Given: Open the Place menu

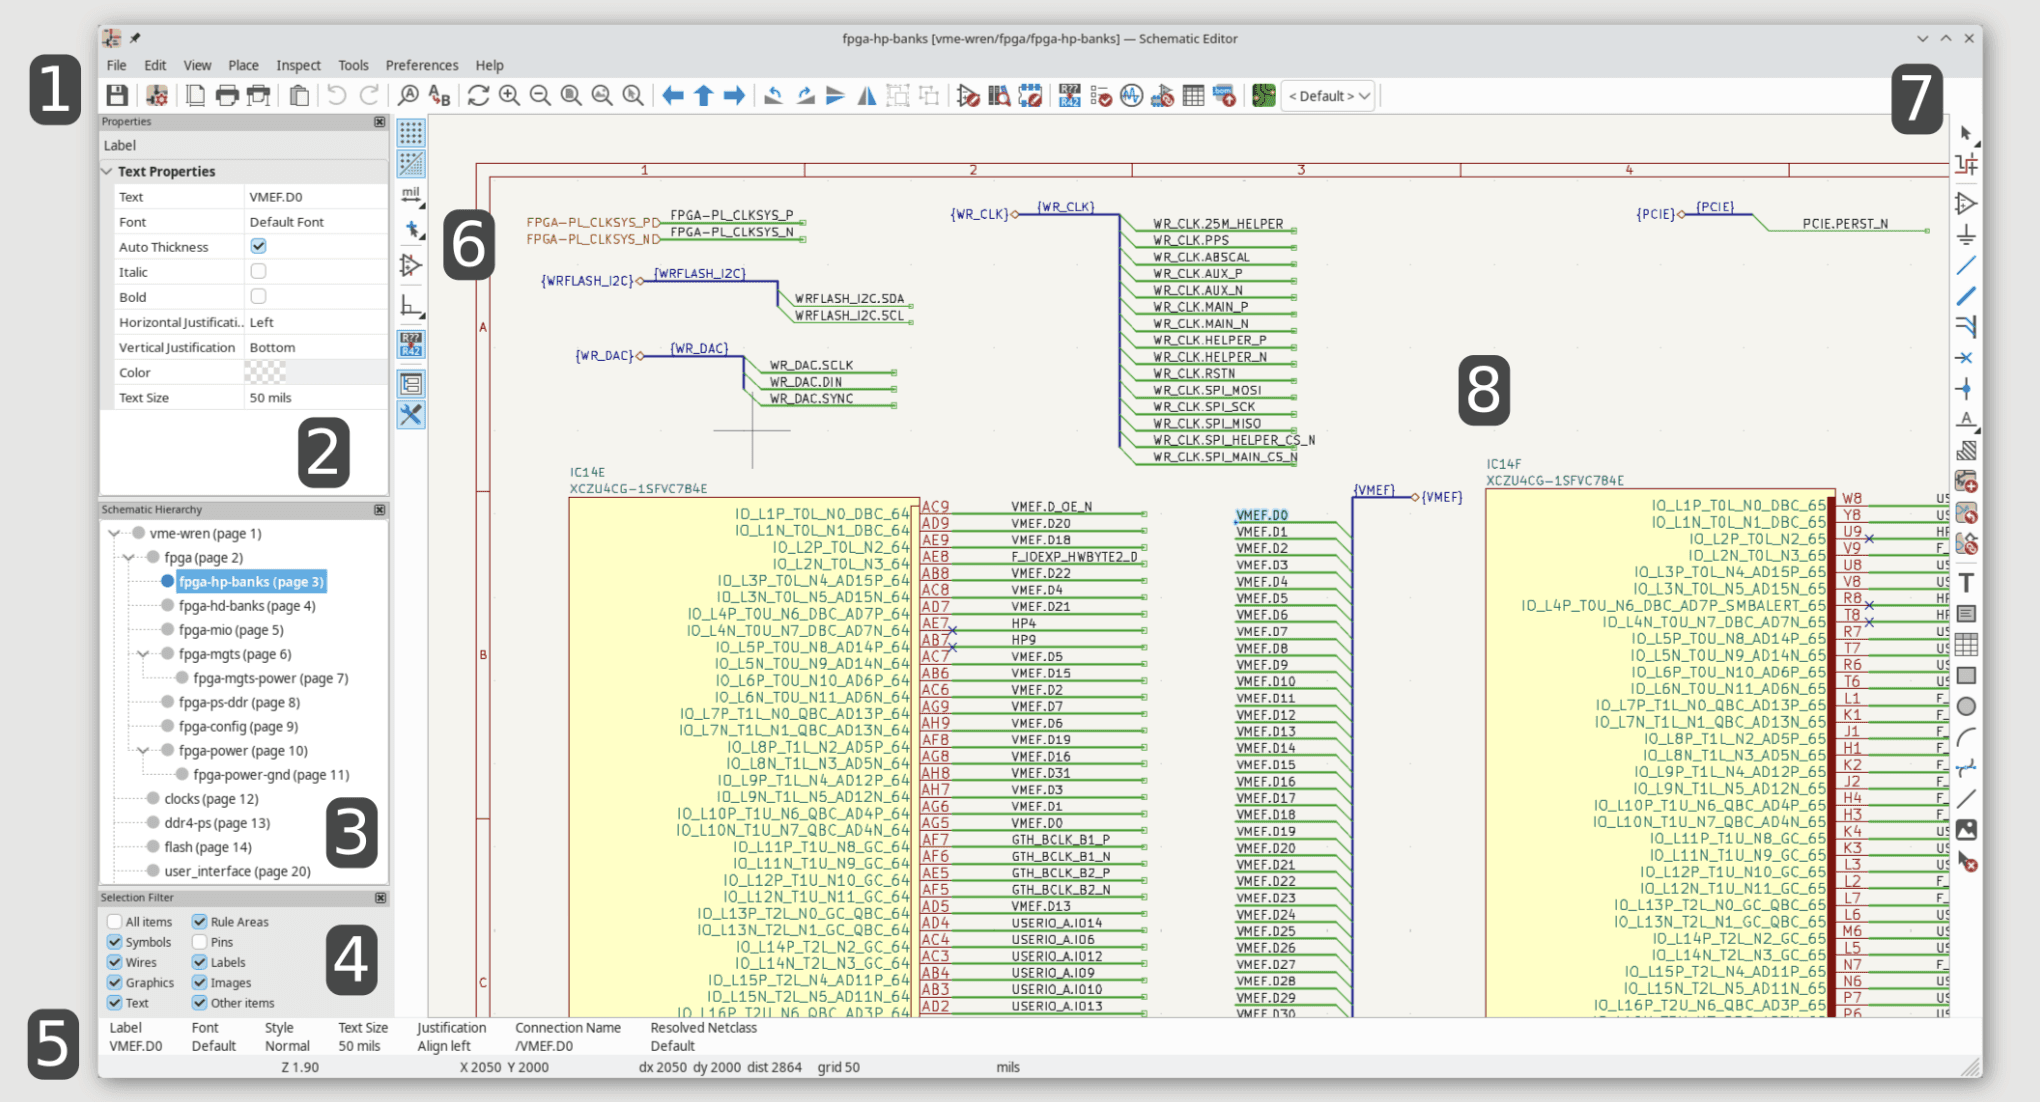Looking at the screenshot, I should (x=243, y=65).
